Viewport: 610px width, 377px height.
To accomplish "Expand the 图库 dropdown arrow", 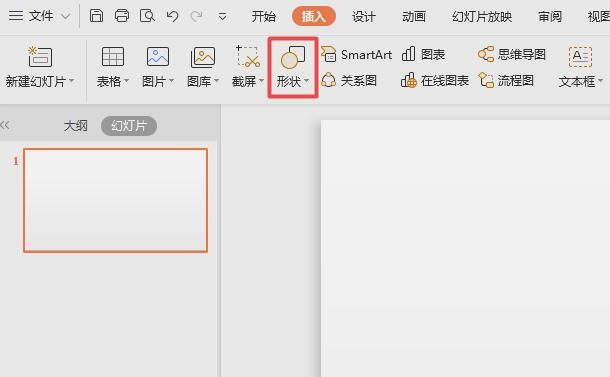I will 216,81.
